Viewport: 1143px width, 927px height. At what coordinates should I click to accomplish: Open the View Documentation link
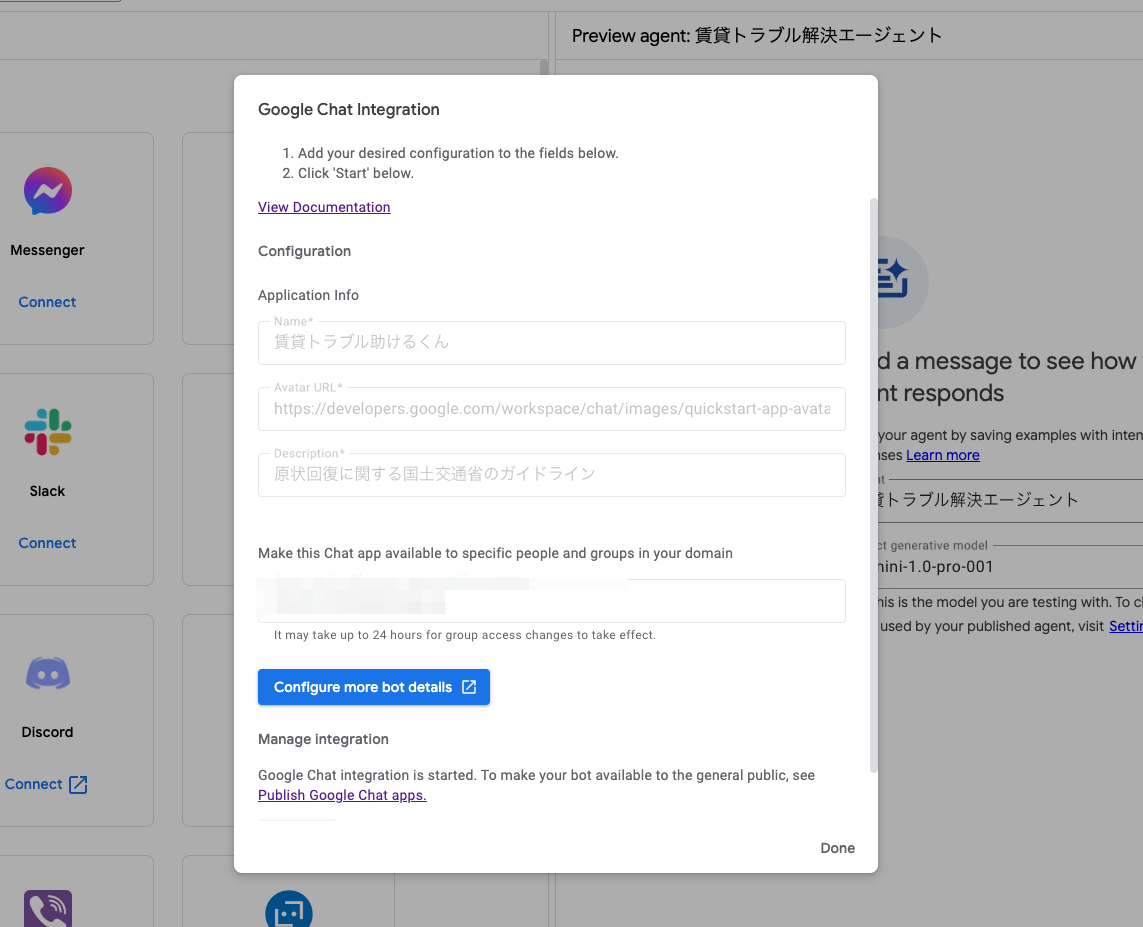(324, 207)
